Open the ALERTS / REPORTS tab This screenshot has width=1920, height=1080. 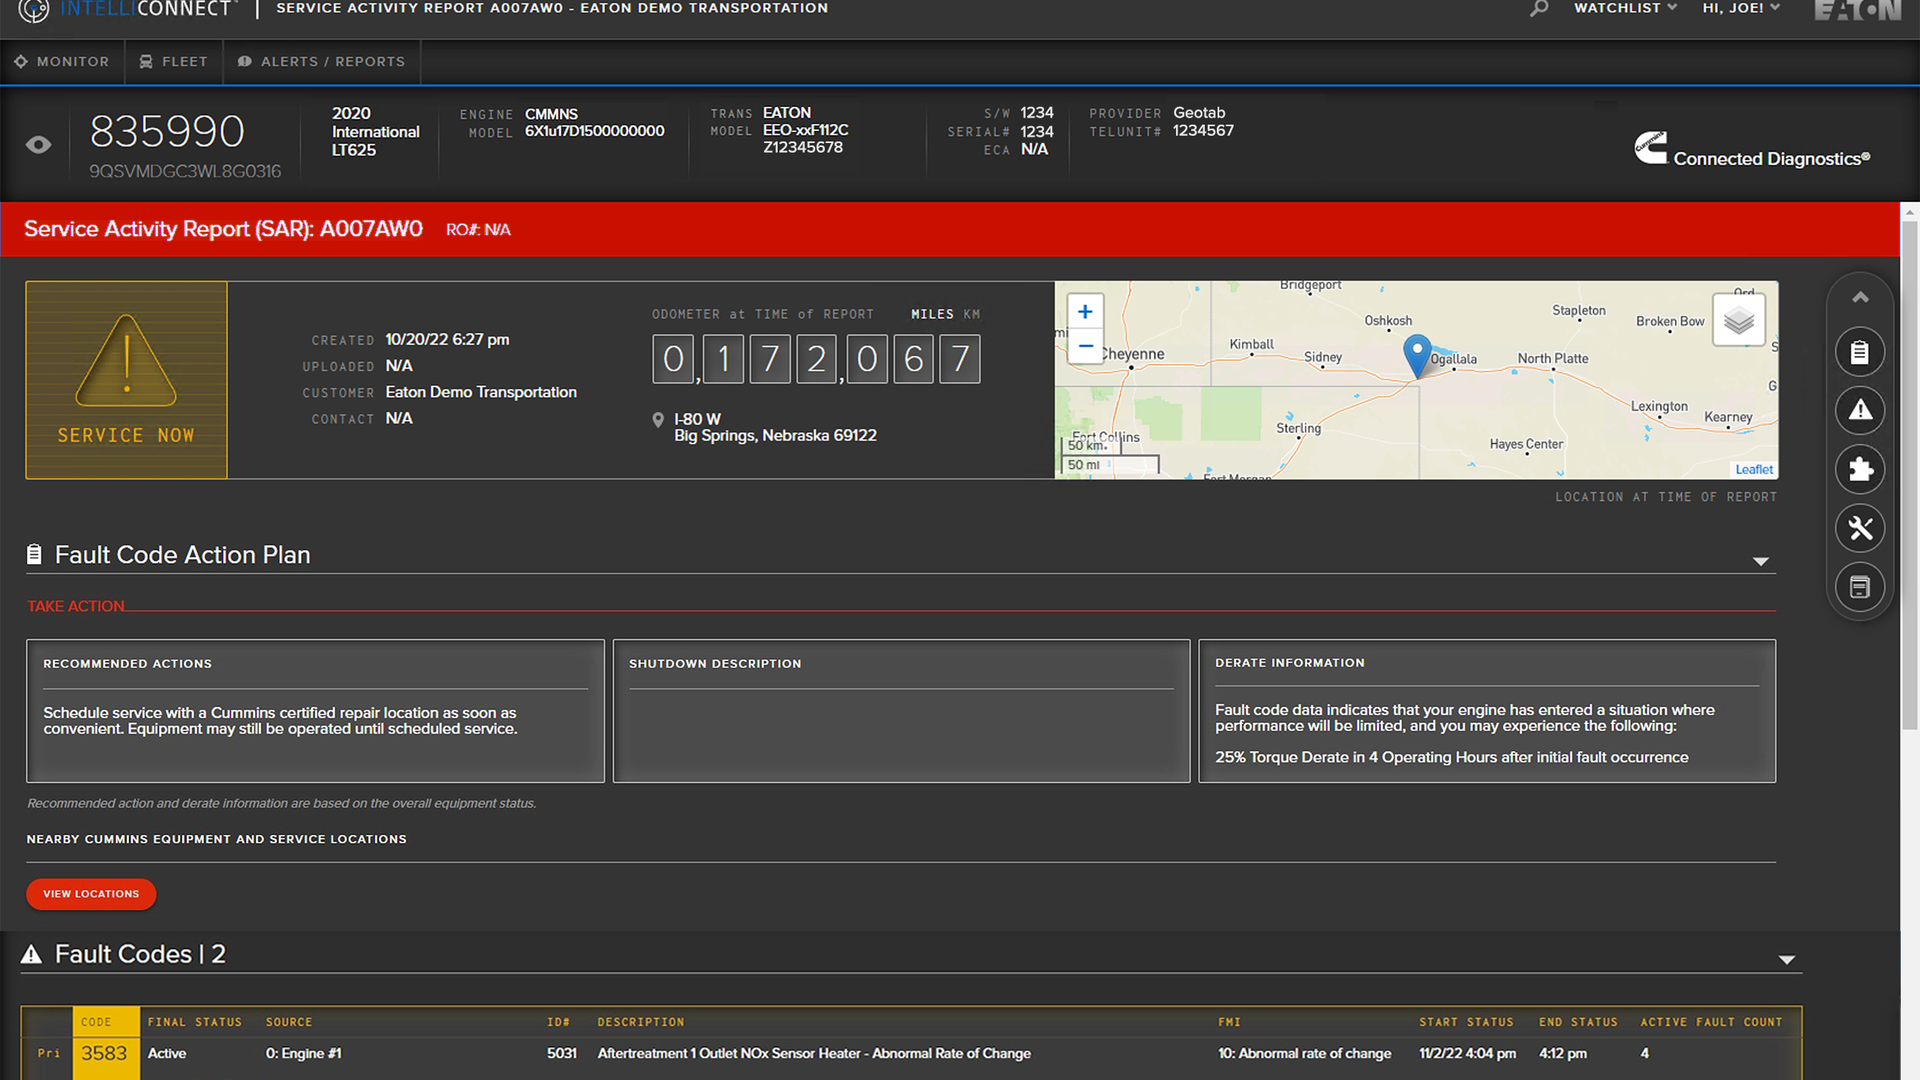[x=321, y=62]
